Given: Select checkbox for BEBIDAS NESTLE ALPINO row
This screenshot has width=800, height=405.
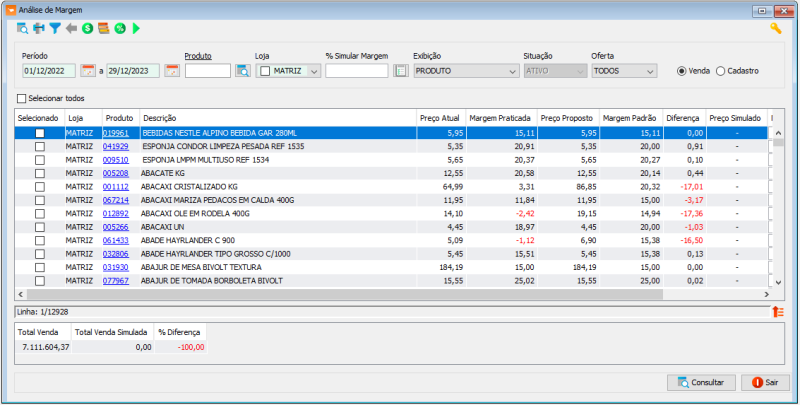Looking at the screenshot, I should tap(39, 133).
